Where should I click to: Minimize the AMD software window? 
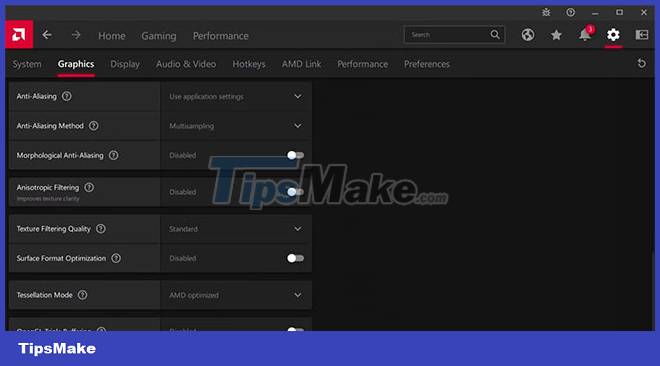tap(595, 13)
